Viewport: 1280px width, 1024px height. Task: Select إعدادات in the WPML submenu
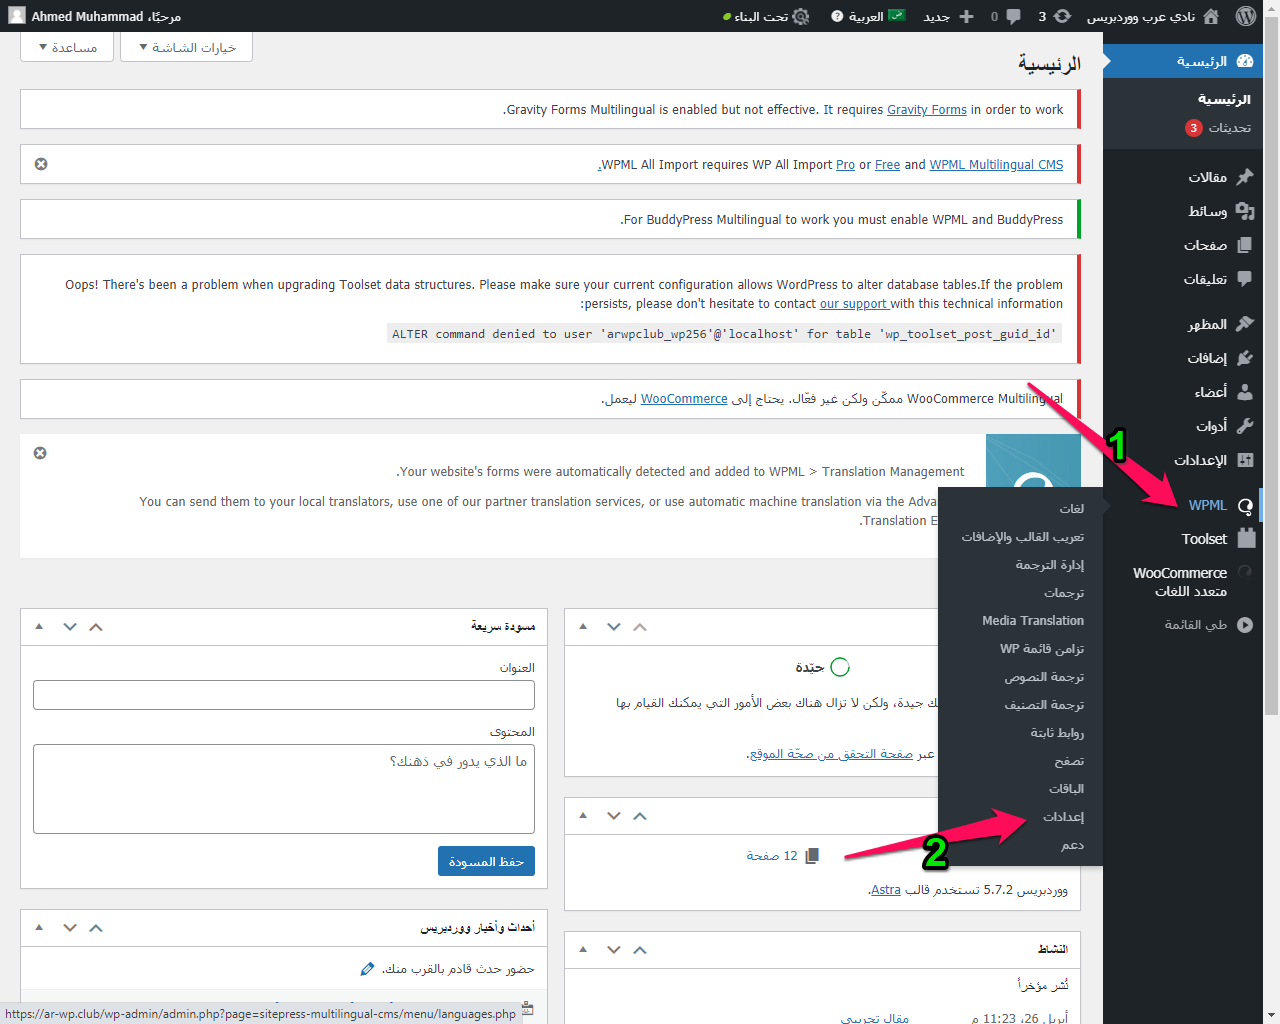[x=1063, y=817]
